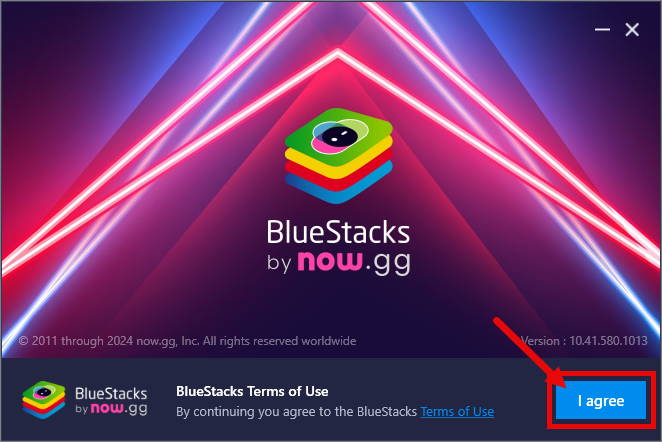Screen dimensions: 662x442
Task: Minimize the BlueStacks installer window
Action: (602, 30)
